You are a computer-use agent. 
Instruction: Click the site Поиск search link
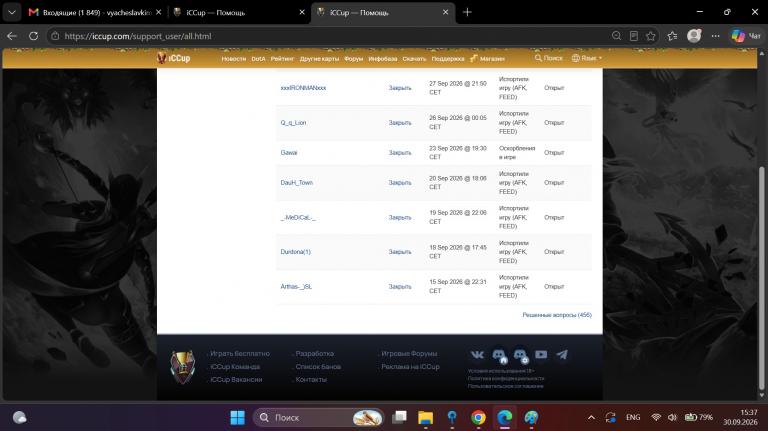pos(549,58)
